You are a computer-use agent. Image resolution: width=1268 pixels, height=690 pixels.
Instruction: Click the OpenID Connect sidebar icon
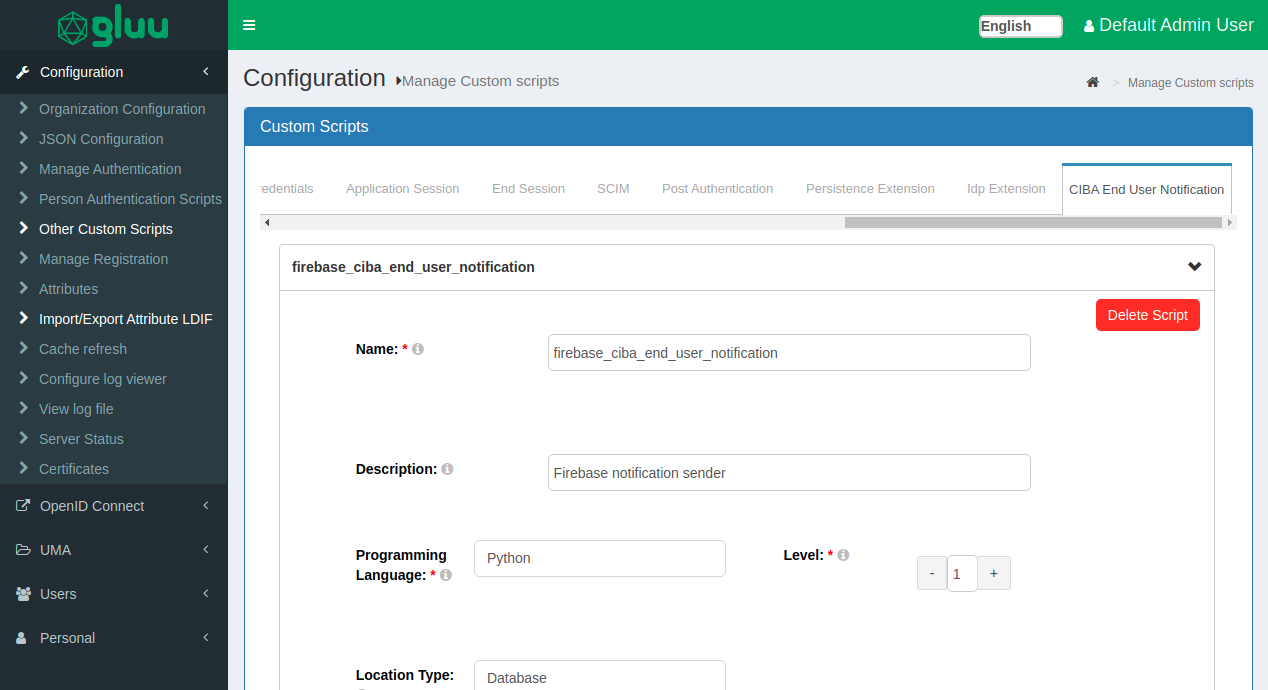point(22,505)
